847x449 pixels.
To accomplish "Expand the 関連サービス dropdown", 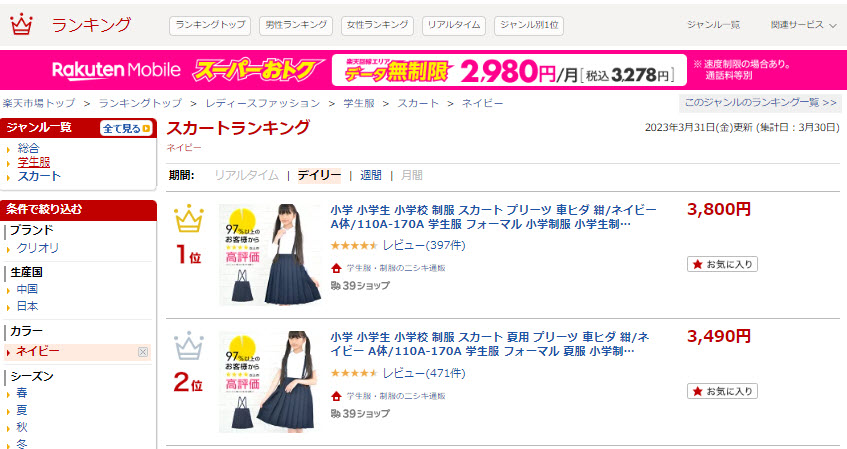I will point(803,25).
